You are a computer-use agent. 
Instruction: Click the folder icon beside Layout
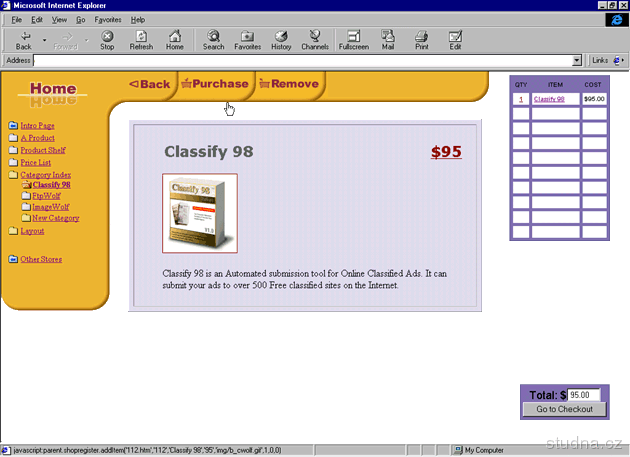(13, 230)
